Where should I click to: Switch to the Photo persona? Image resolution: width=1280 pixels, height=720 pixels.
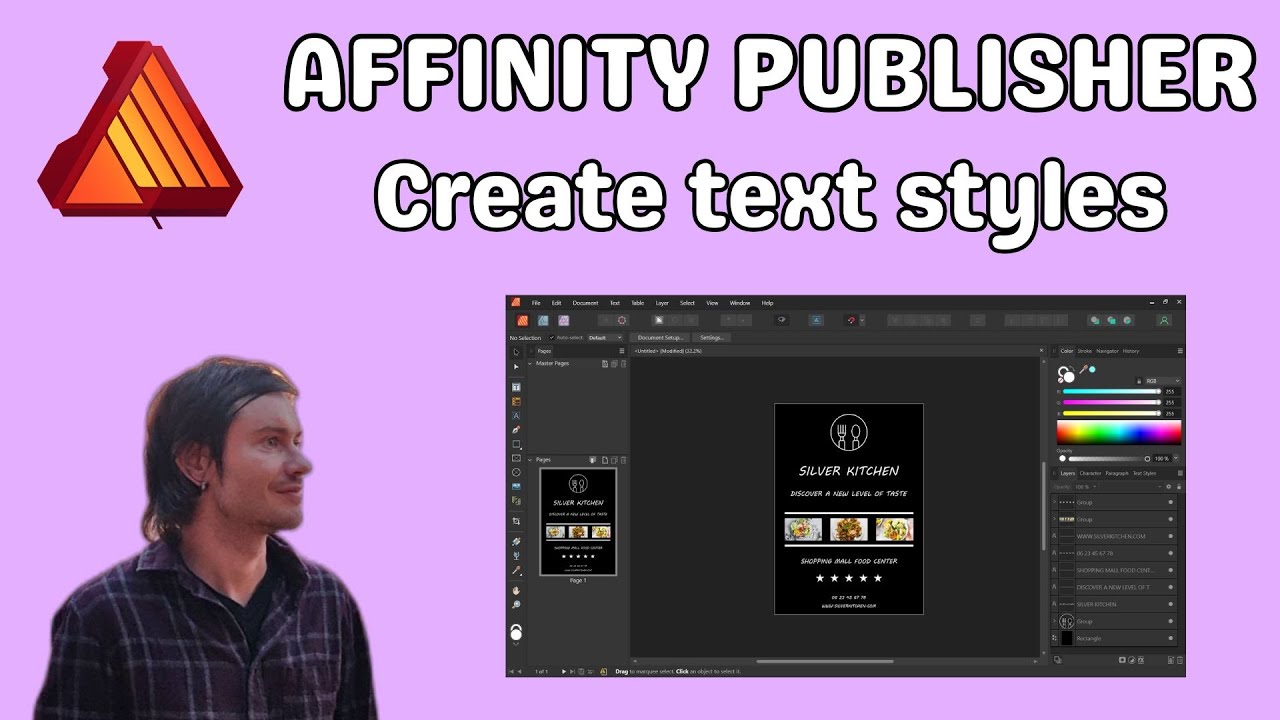pos(563,321)
